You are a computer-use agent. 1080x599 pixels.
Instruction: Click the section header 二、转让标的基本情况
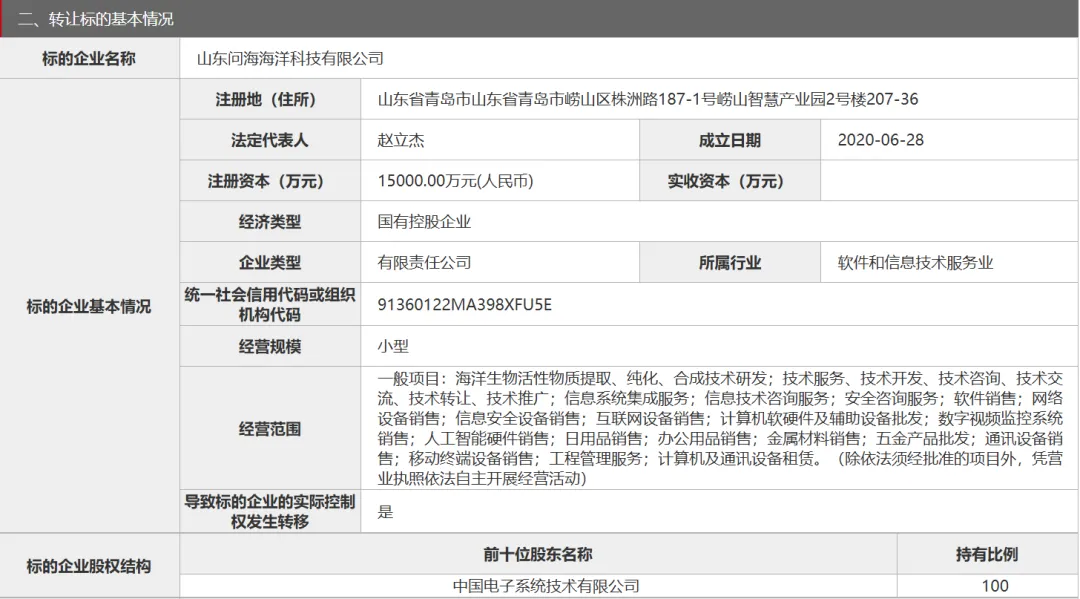(96, 19)
